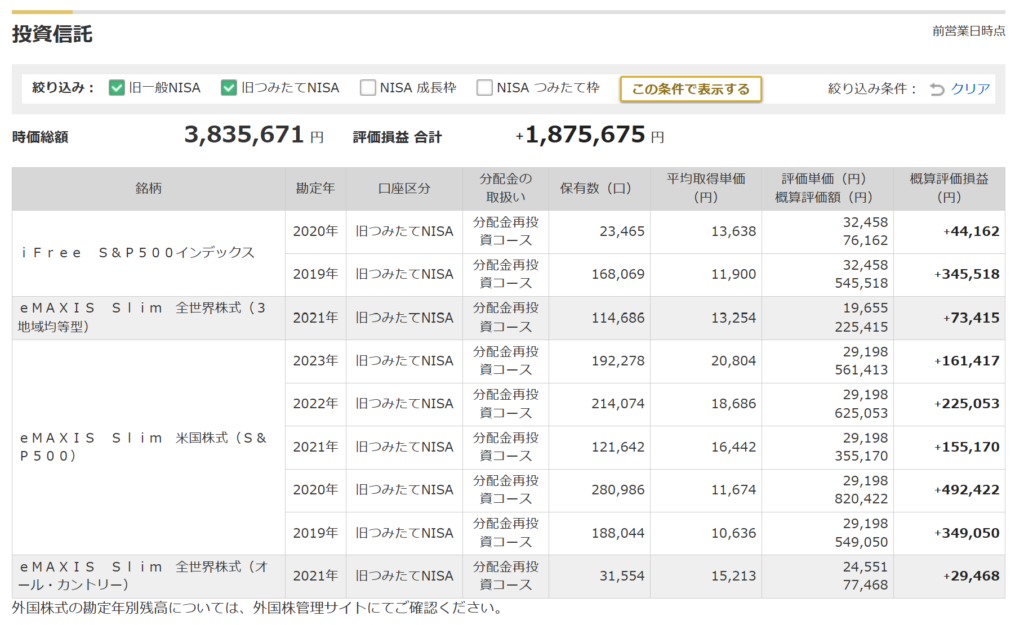Select the iFree S&P500インデックス fund name

137,253
